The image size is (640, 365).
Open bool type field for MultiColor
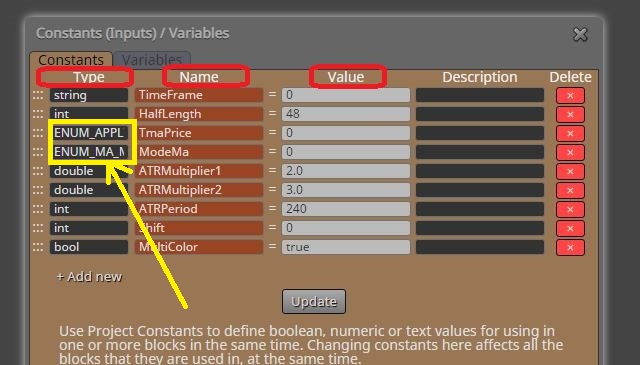[x=89, y=247]
